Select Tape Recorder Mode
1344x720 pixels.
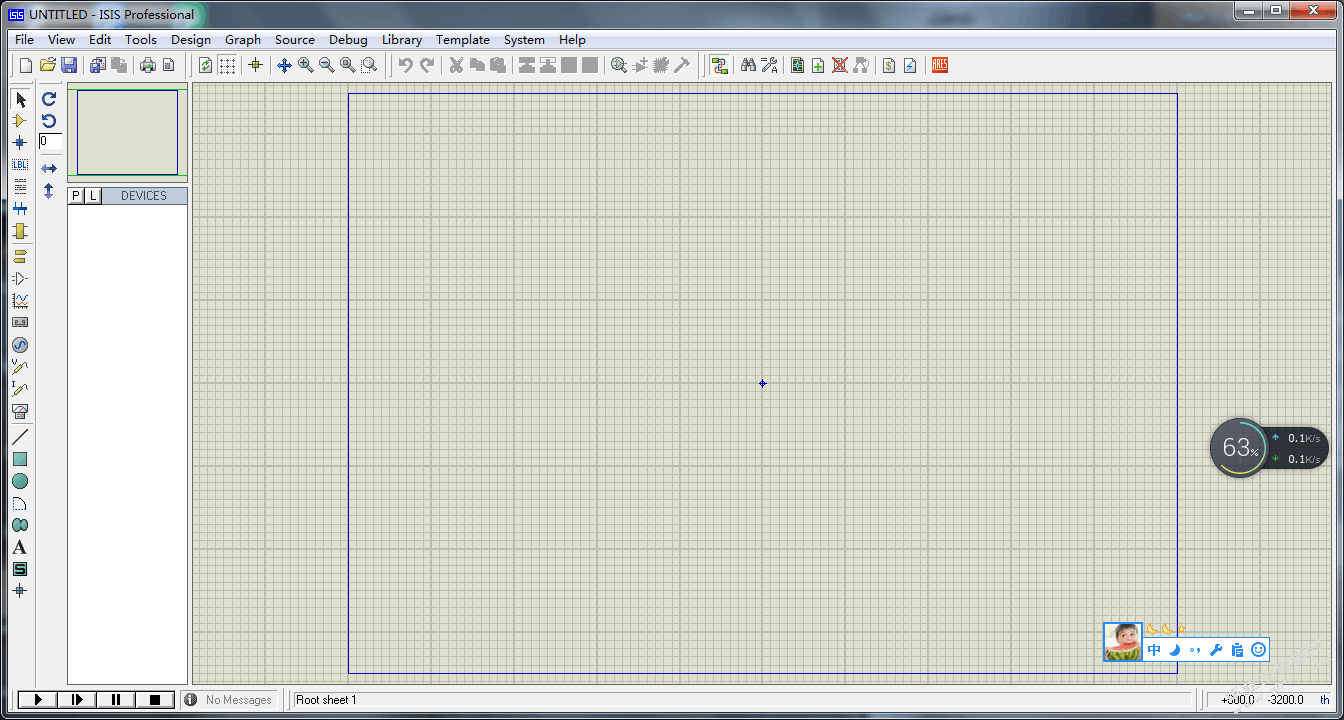click(20, 323)
